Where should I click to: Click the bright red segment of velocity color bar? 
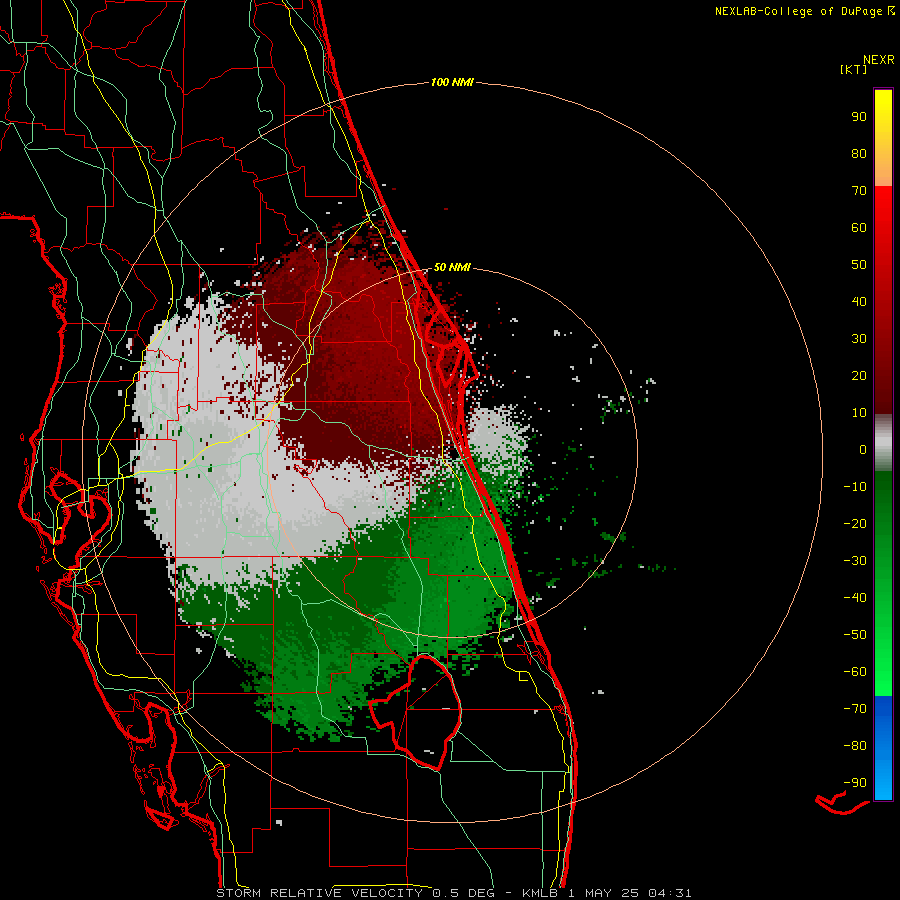click(x=883, y=230)
